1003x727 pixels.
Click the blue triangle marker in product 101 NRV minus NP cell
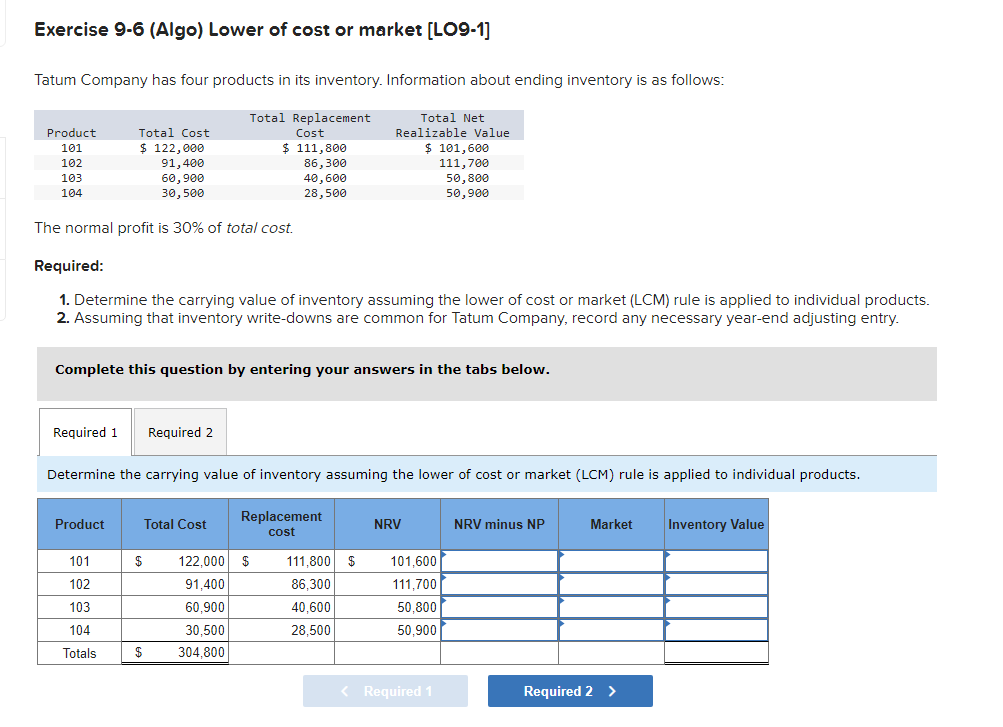coord(443,556)
